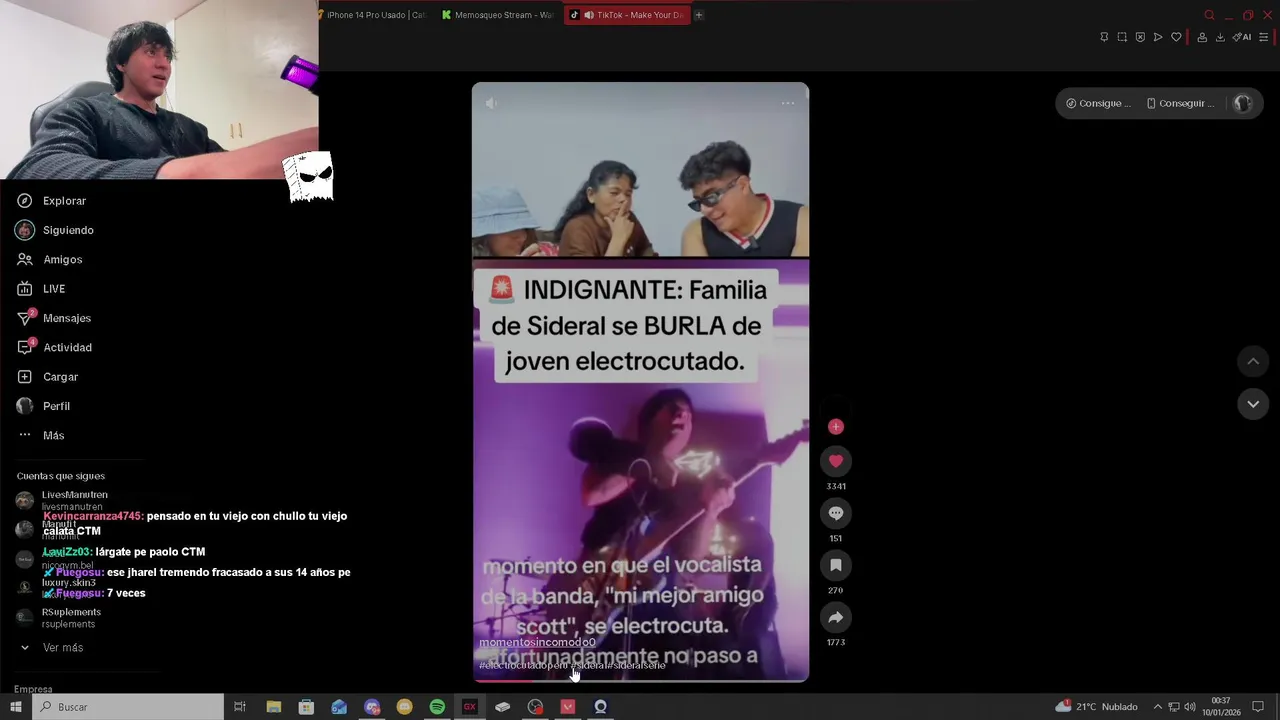Viewport: 1280px width, 720px height.
Task: Like the video with the heart icon
Action: click(836, 461)
